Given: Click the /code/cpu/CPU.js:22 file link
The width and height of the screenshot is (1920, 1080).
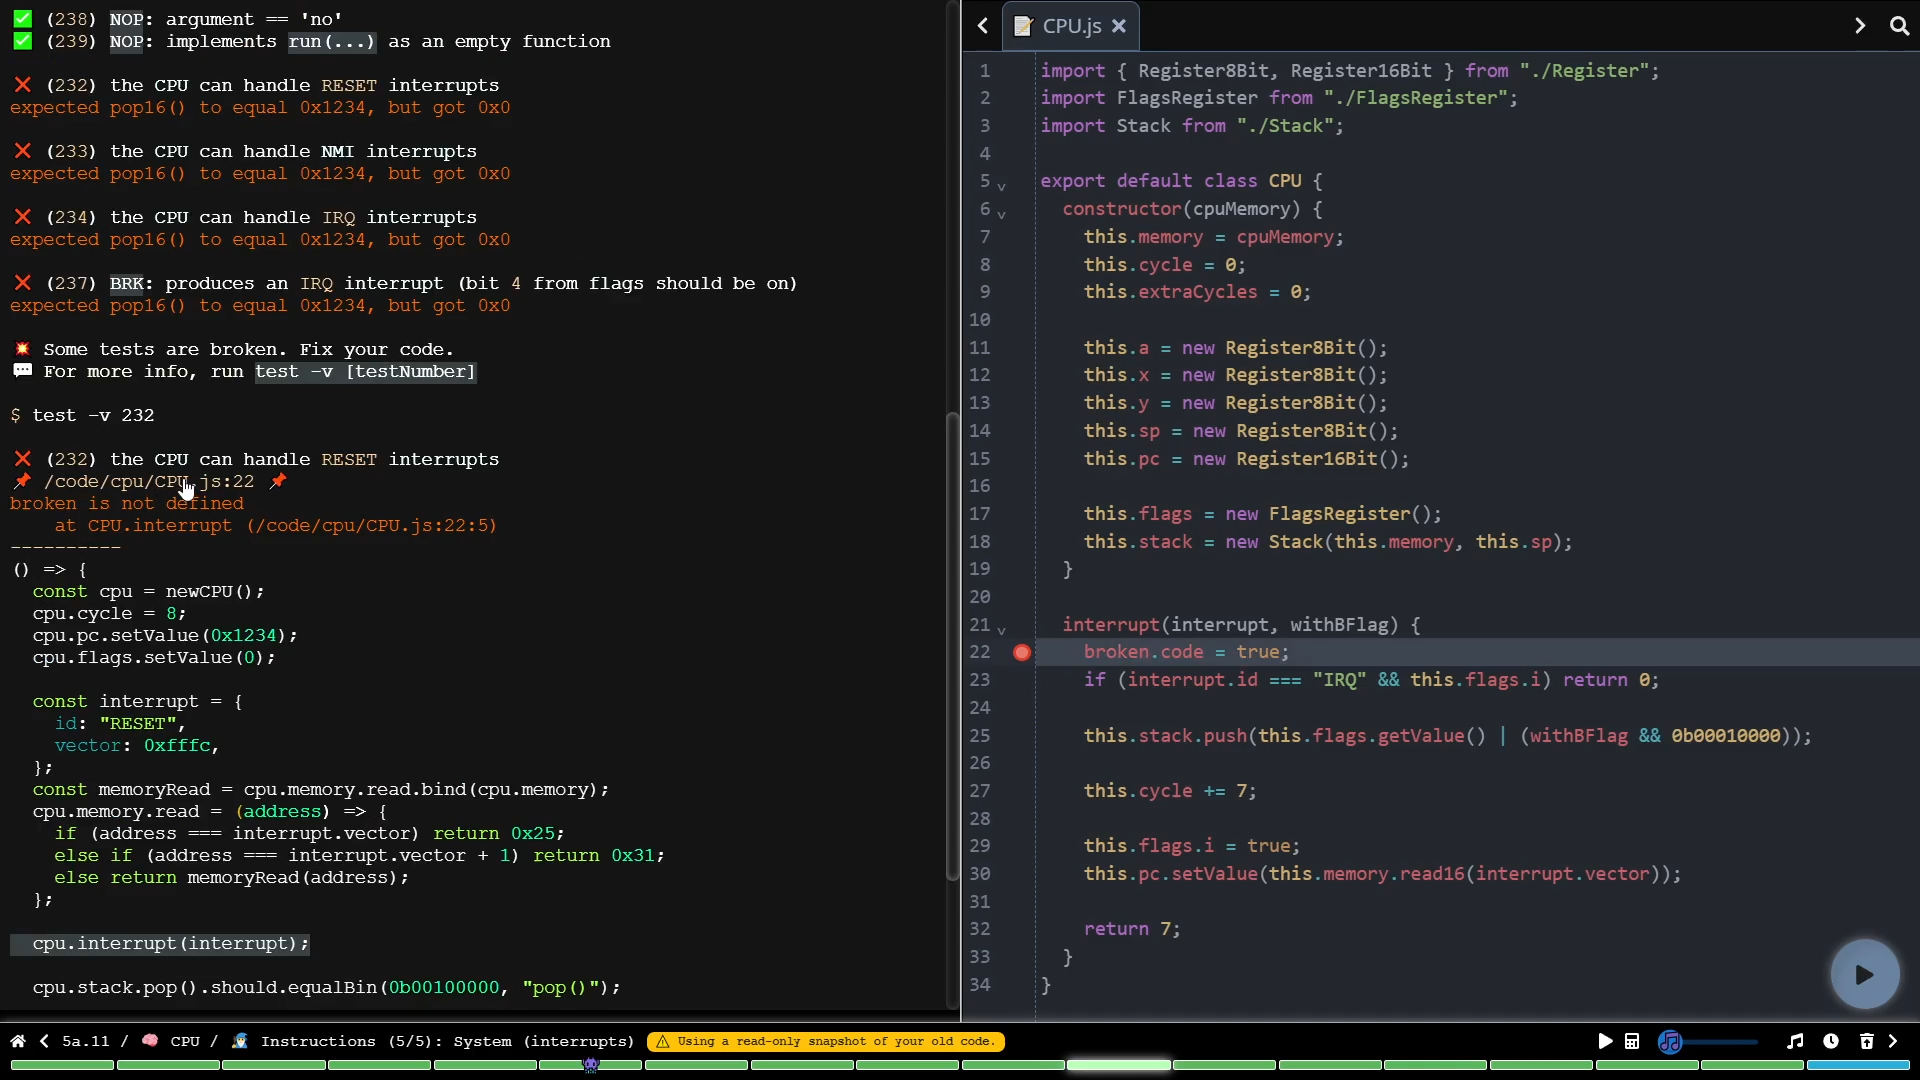Looking at the screenshot, I should (149, 482).
